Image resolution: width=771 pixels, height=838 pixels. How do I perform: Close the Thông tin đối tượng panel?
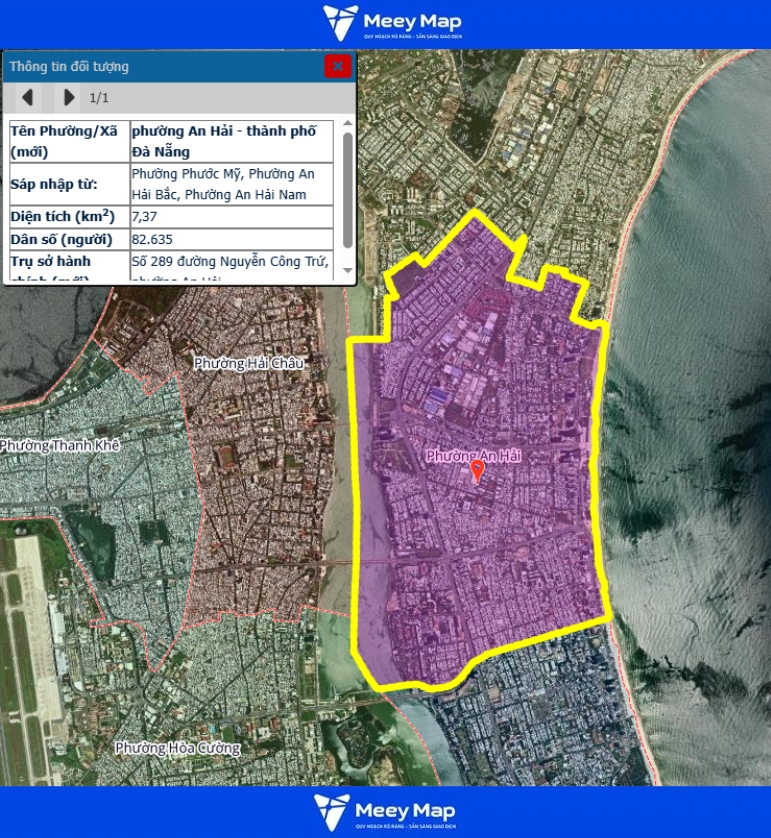click(337, 67)
